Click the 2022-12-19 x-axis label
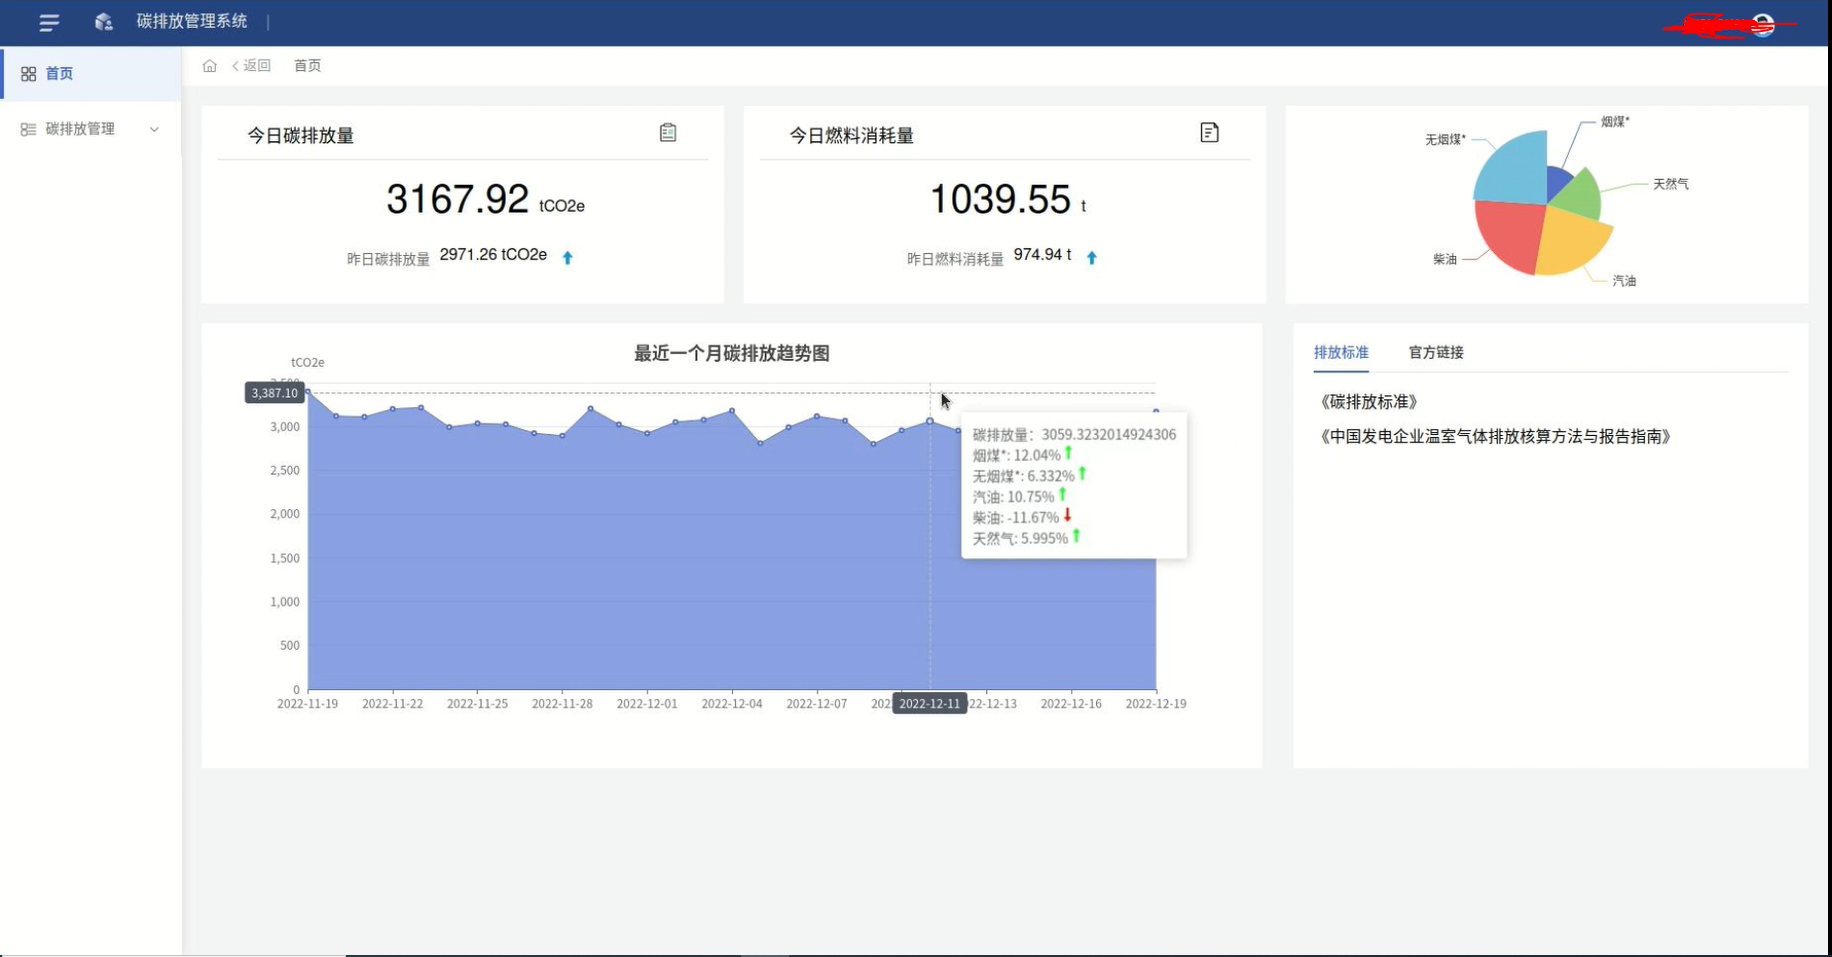Viewport: 1832px width, 957px height. [1156, 704]
